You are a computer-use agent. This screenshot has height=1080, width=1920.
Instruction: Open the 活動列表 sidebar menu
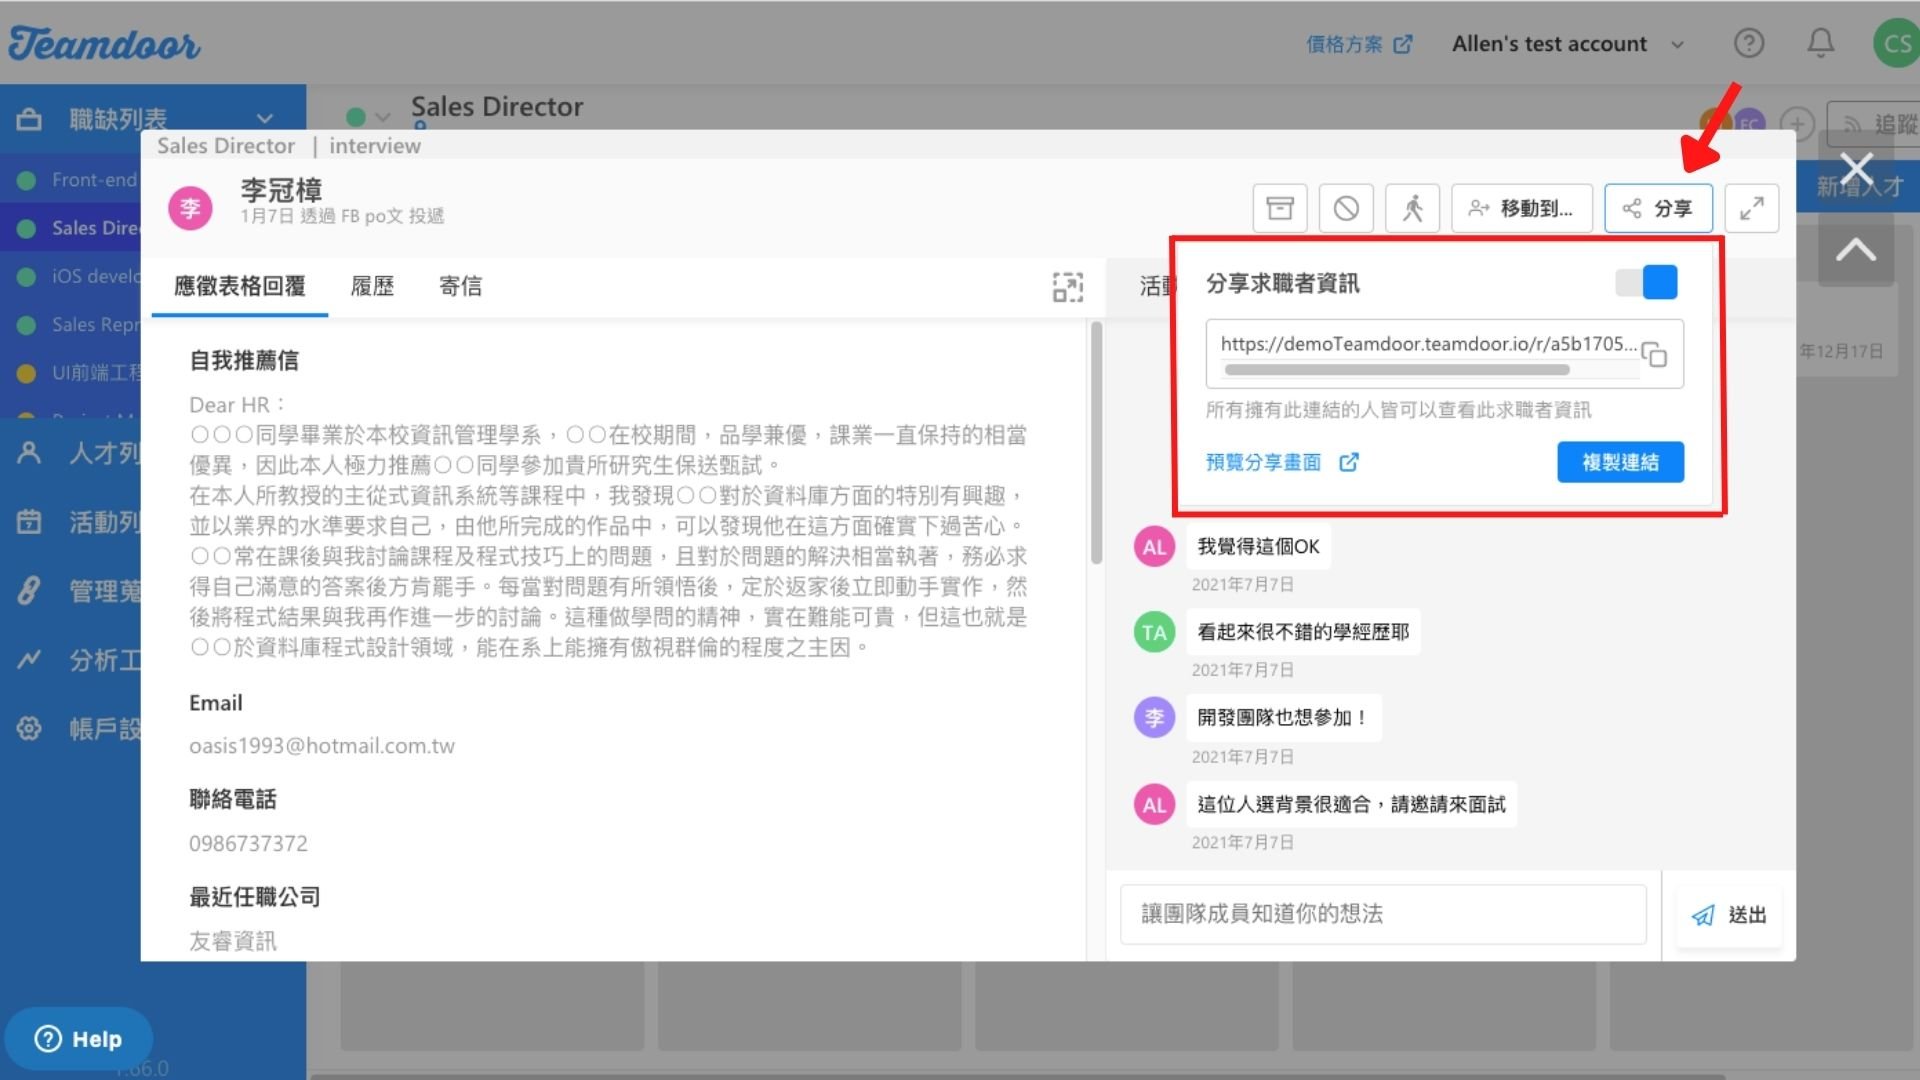pos(72,522)
